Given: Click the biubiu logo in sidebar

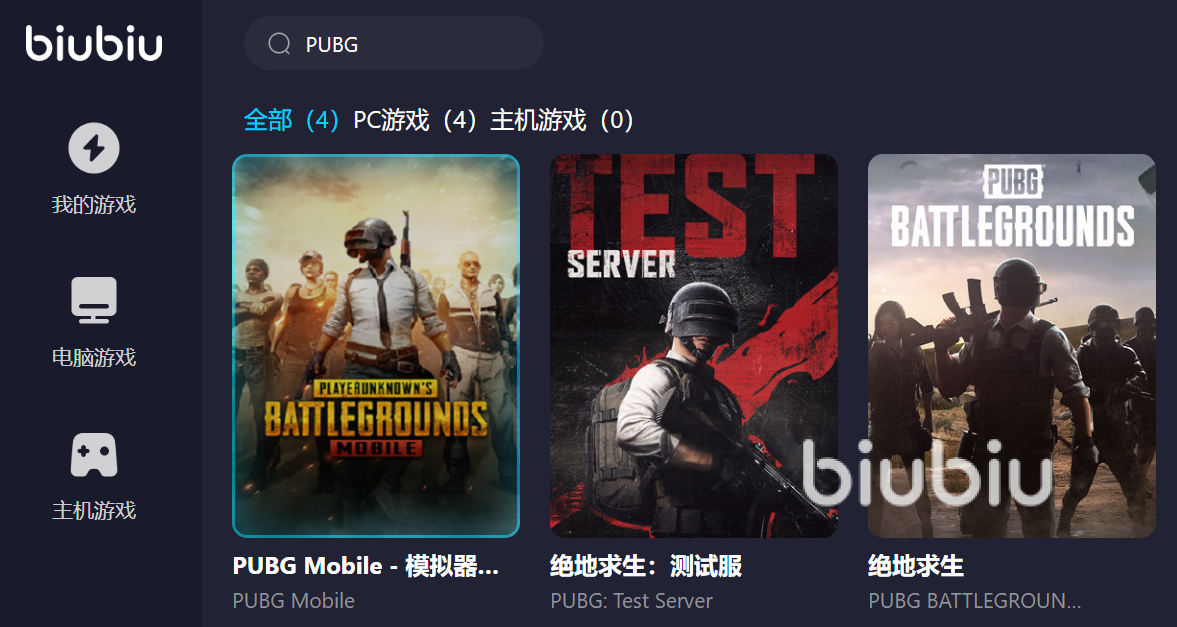Looking at the screenshot, I should 94,44.
